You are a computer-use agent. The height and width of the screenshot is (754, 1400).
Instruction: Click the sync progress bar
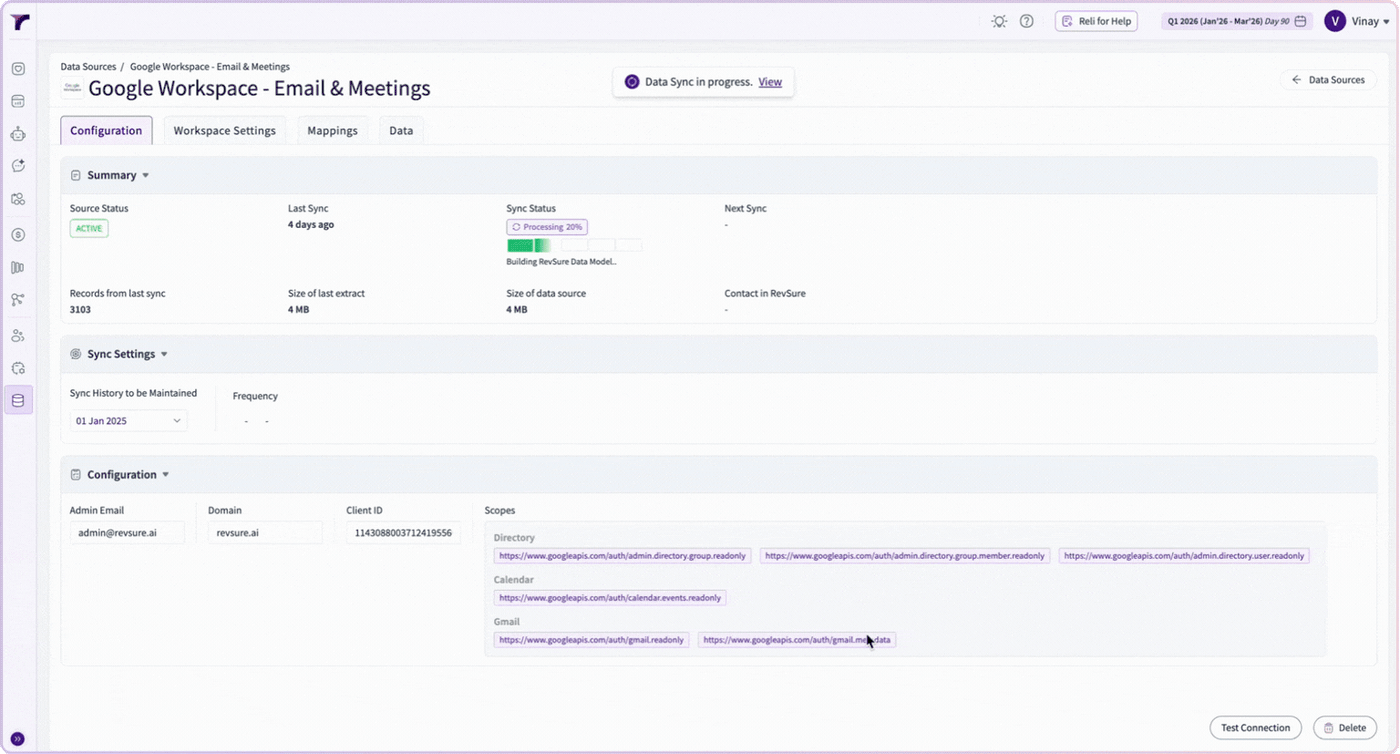(x=574, y=245)
